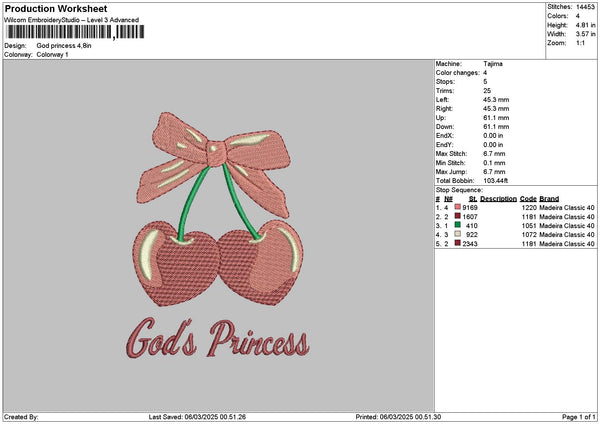Click the Min Stitch value "0.1 mm"

(x=494, y=163)
